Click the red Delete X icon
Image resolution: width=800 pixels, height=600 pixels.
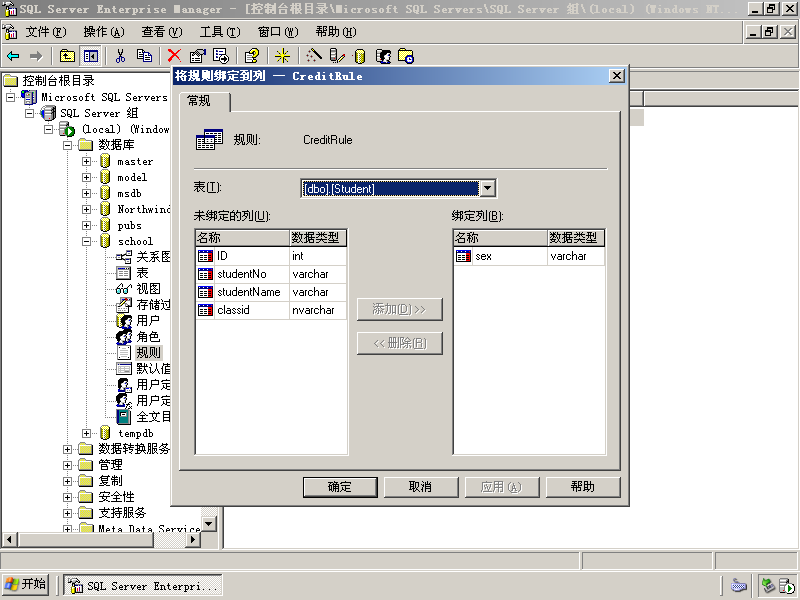click(174, 56)
